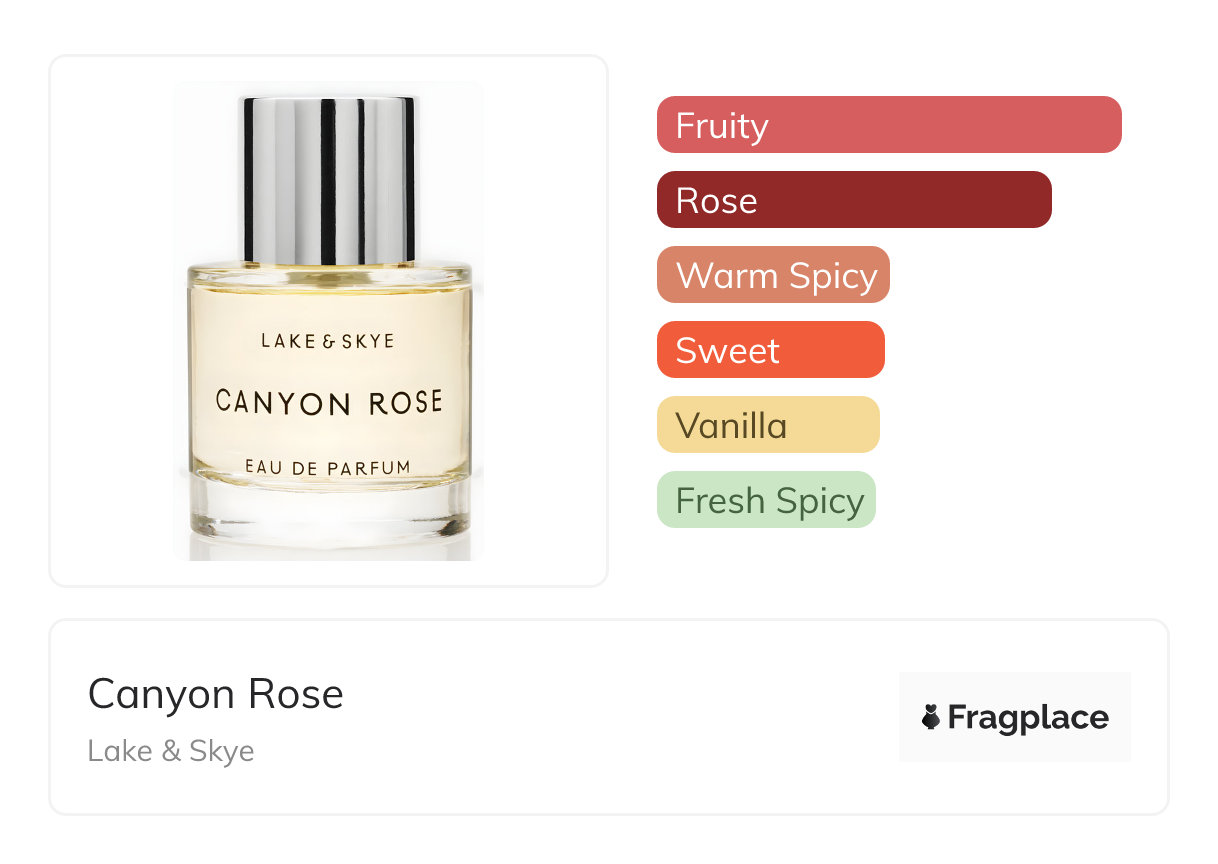This screenshot has height=864, width=1218.
Task: Select the green Fresh Spicy accord bar
Action: 766,500
